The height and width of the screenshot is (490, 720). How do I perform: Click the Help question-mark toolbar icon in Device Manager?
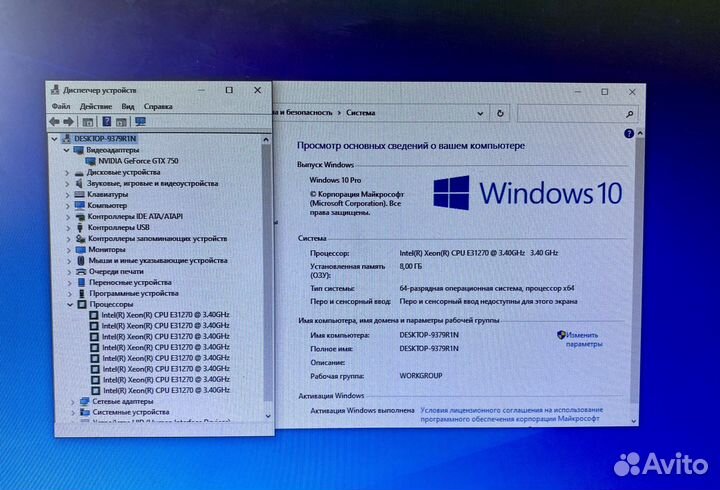pyautogui.click(x=107, y=122)
